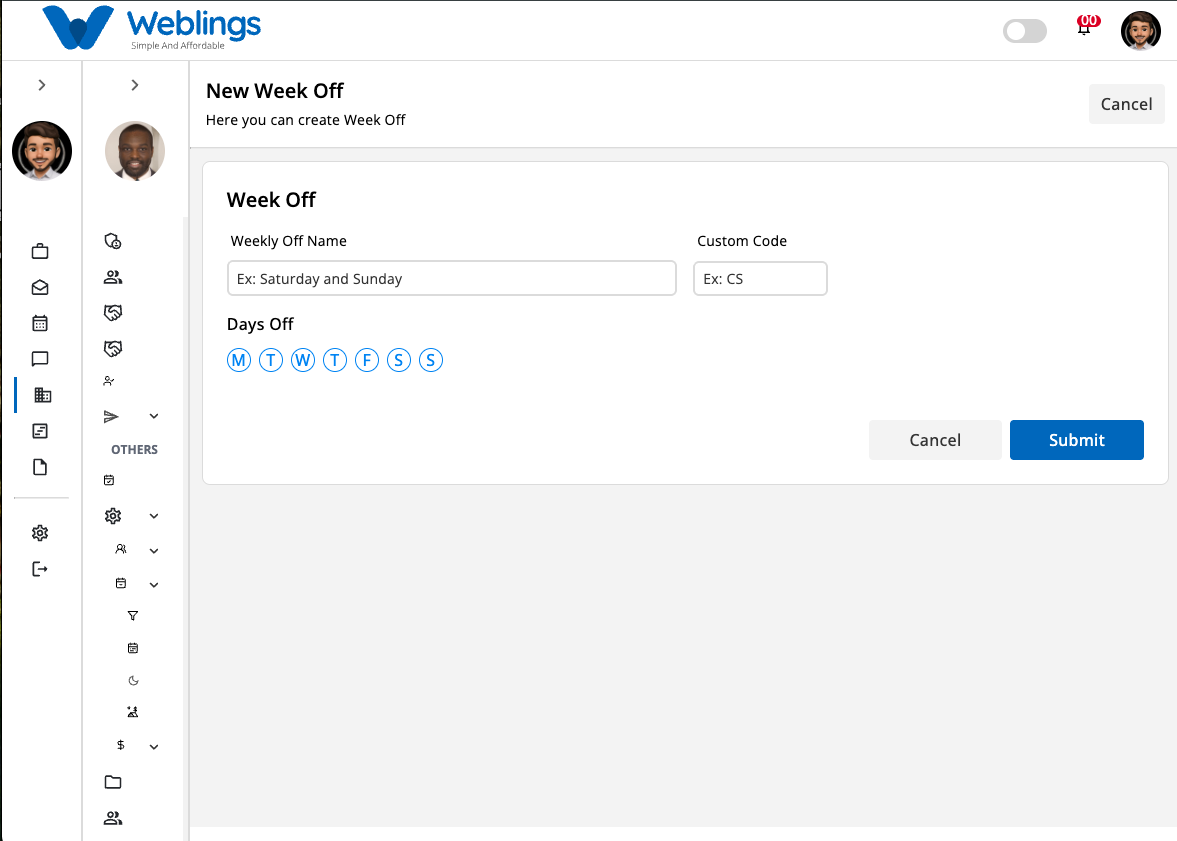Viewport: 1177px width, 841px height.
Task: Select the highlighted office building icon
Action: pyautogui.click(x=43, y=395)
